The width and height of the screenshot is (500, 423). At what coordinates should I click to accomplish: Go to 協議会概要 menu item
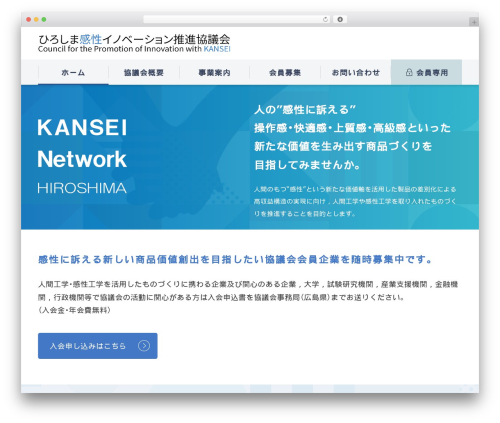coord(144,72)
